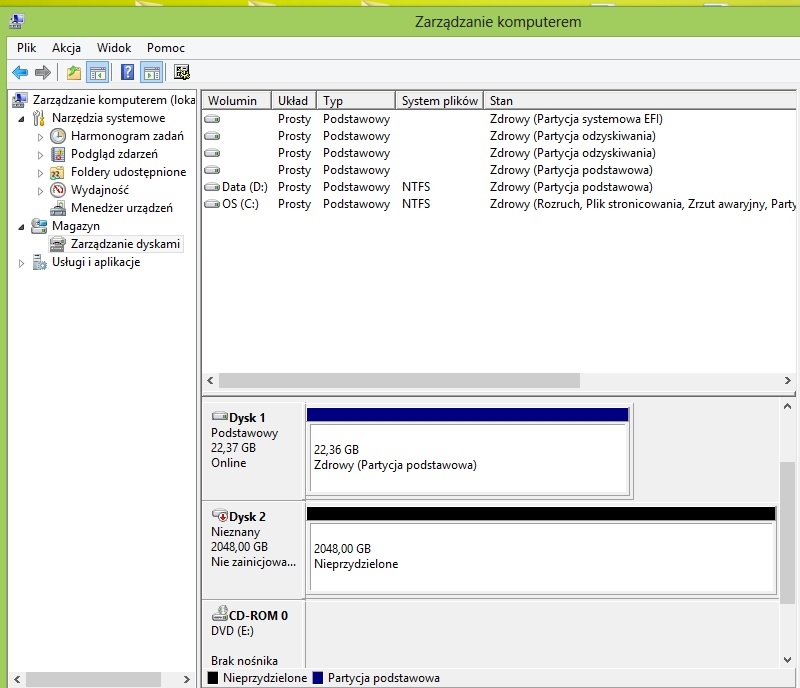Select Zarządzanie dyskami in the tree
Image resolution: width=800 pixels, height=688 pixels.
click(x=126, y=244)
